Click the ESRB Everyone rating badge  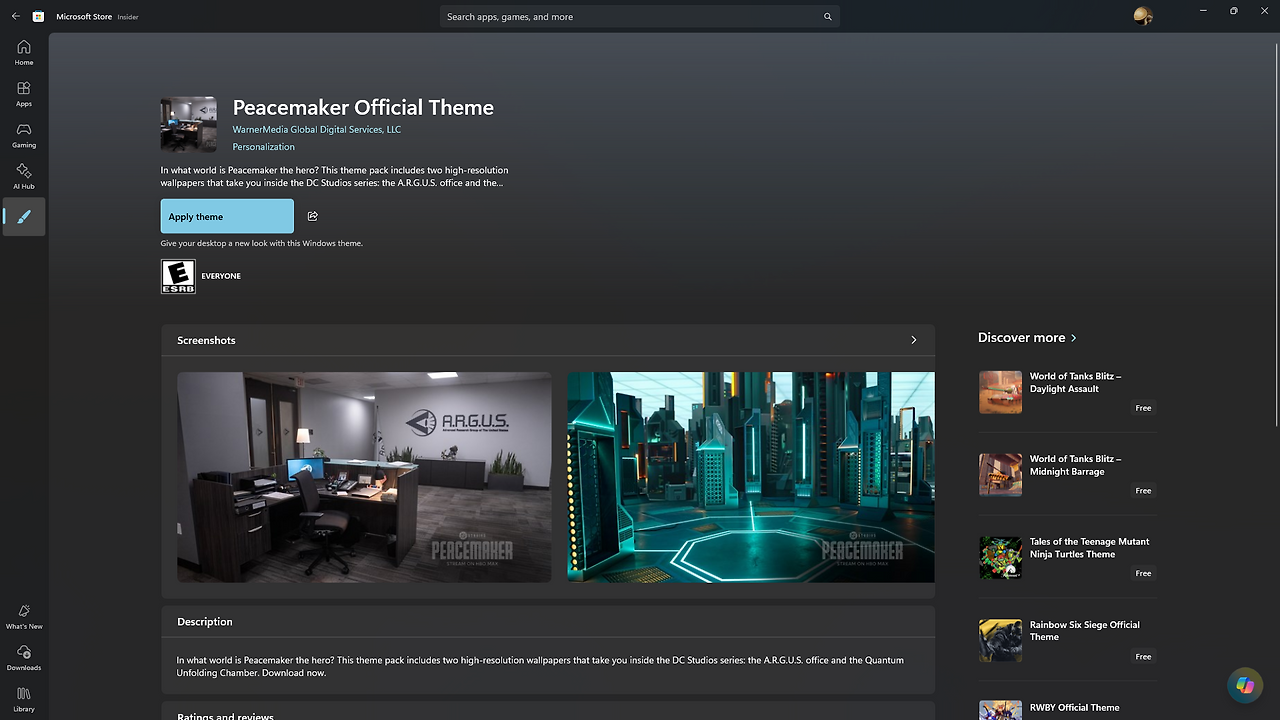click(178, 276)
